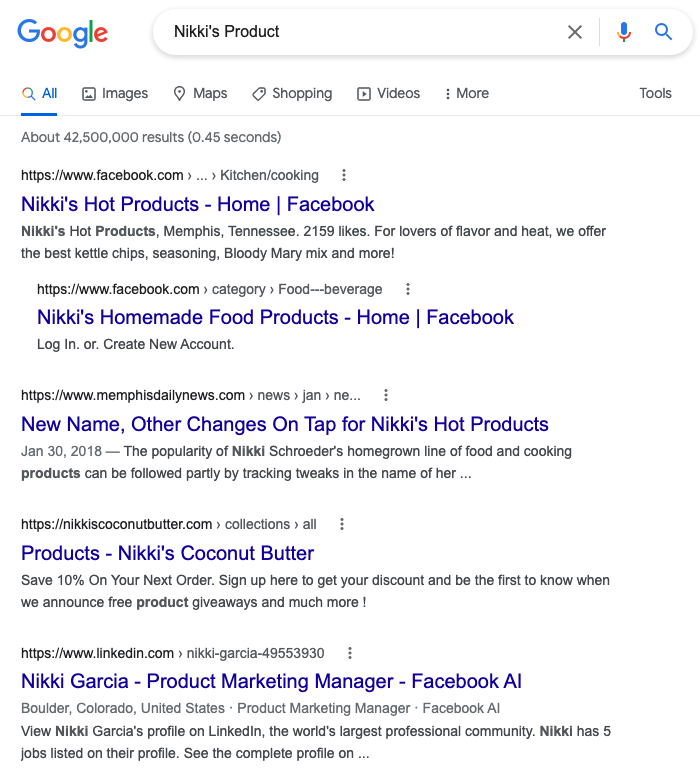Click into the search query text field
This screenshot has height=774, width=700.
(x=365, y=32)
